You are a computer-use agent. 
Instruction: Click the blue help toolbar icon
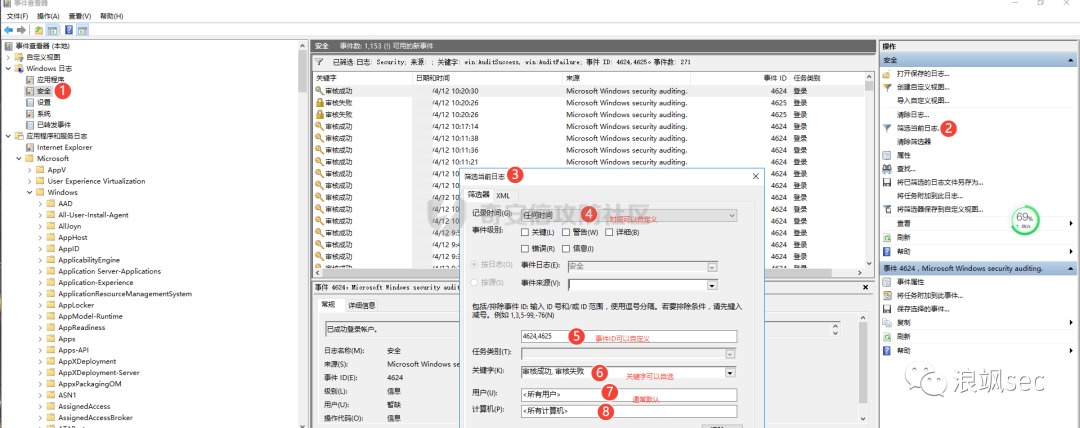point(69,30)
